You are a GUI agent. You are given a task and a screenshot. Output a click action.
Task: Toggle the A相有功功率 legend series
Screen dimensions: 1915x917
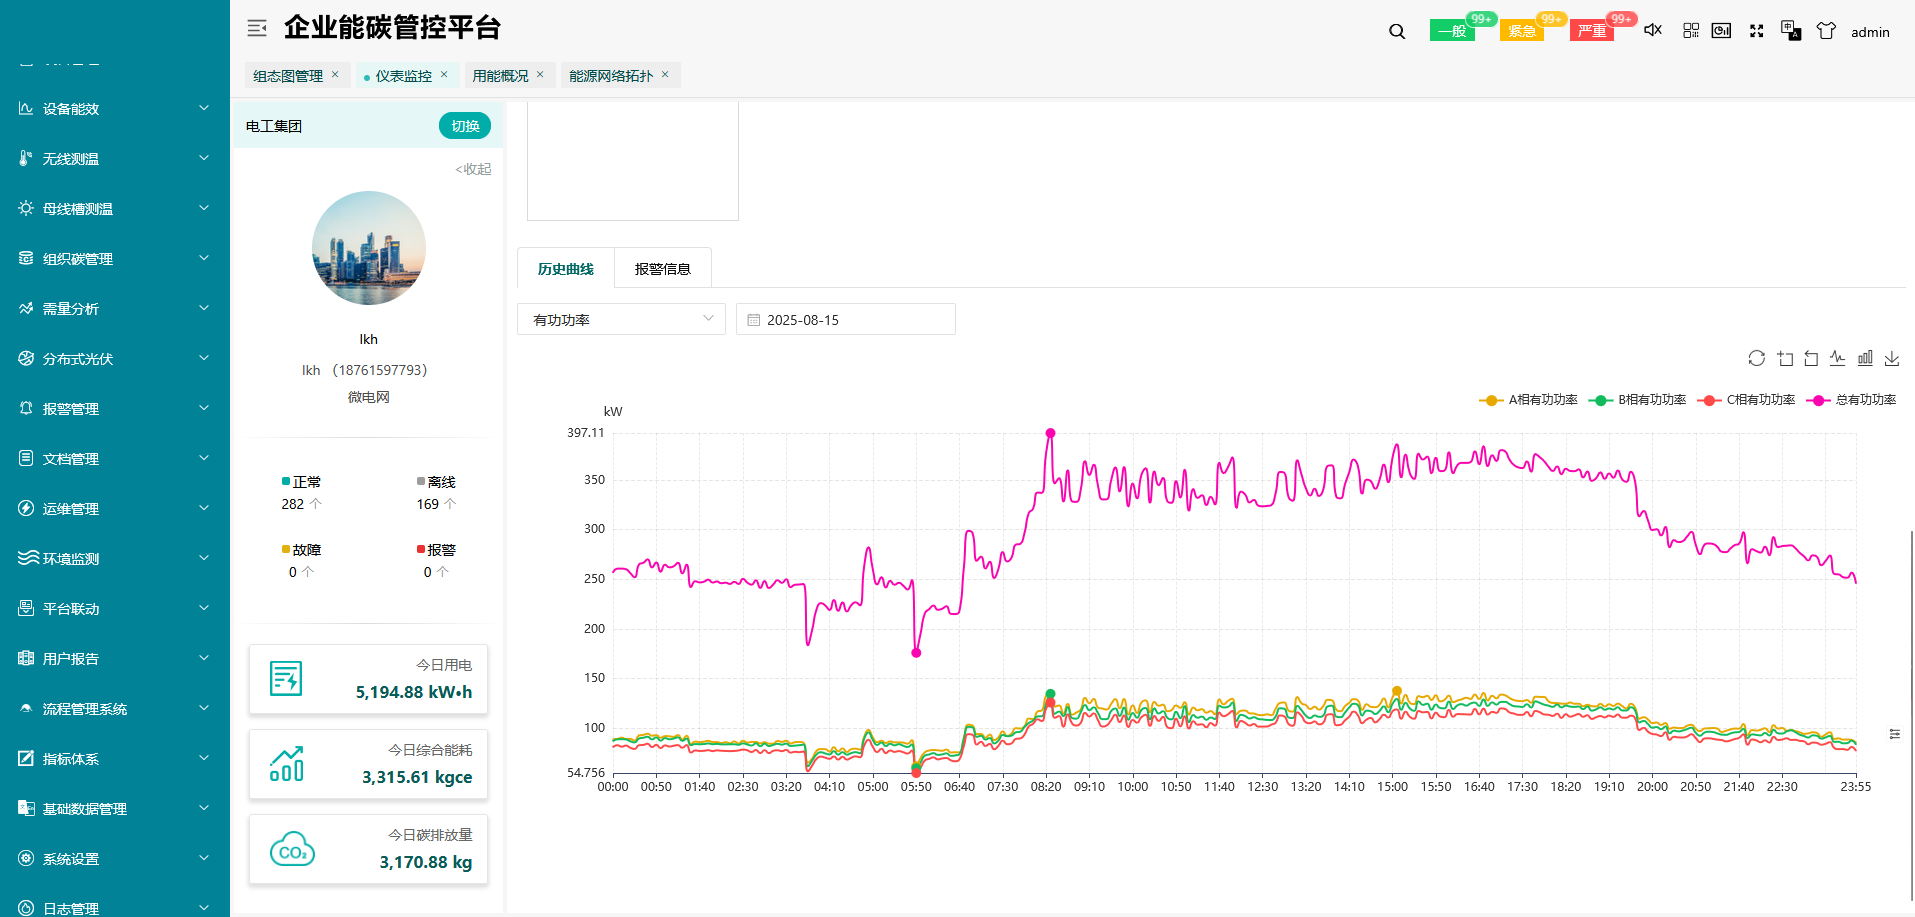(x=1528, y=400)
